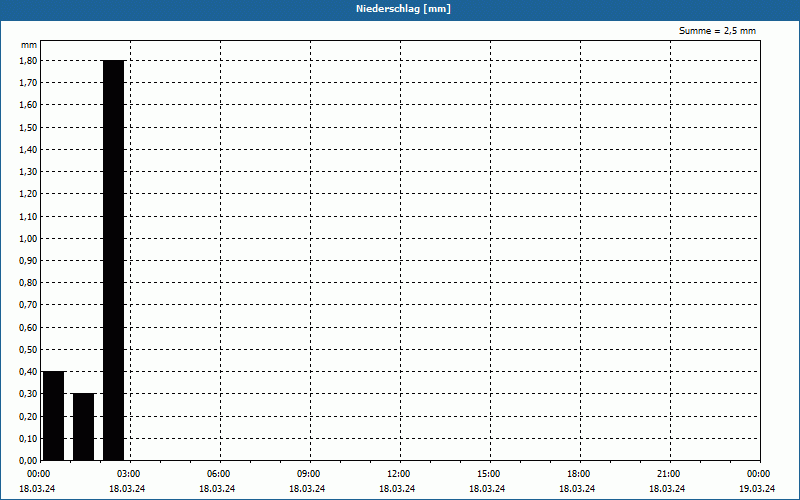This screenshot has height=500, width=800.
Task: Select the 1,80 y-axis value
Action: click(28, 60)
